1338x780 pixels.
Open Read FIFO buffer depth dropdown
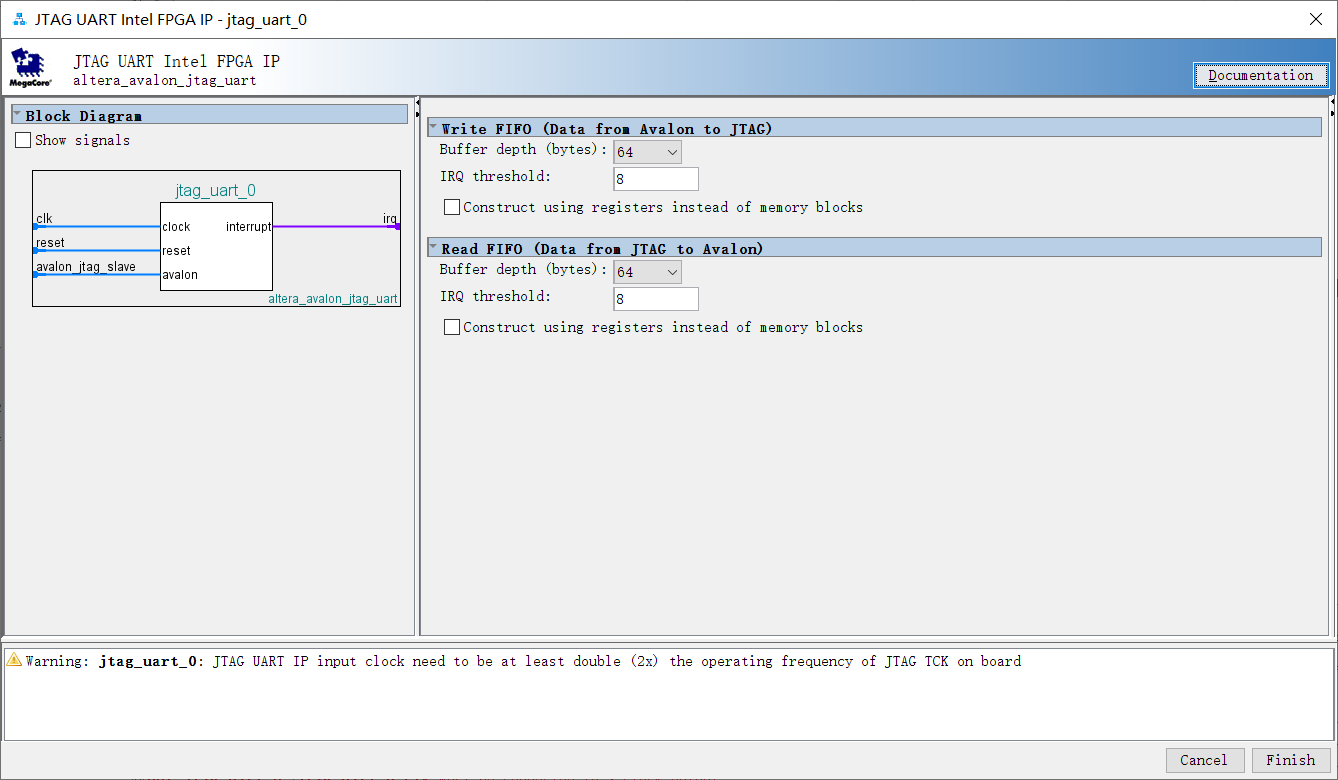[647, 272]
